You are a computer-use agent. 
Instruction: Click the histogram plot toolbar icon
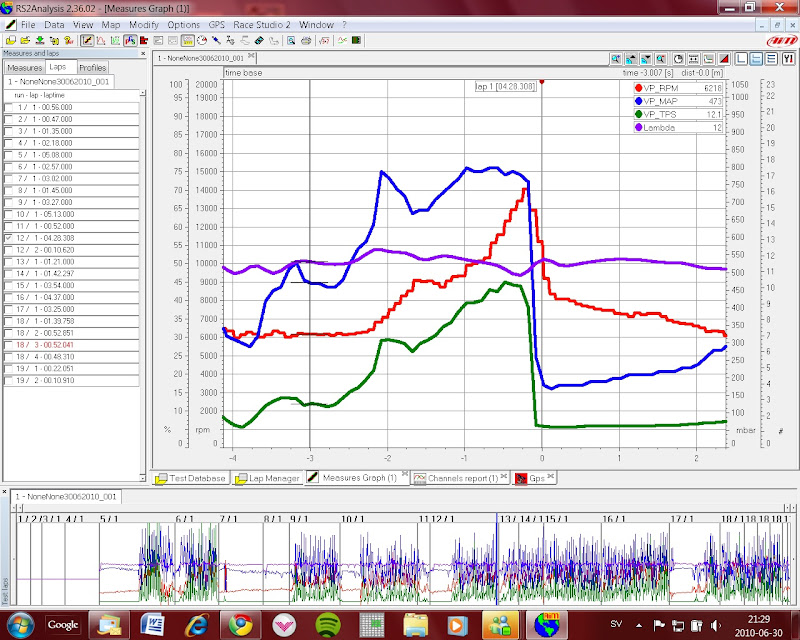point(101,40)
